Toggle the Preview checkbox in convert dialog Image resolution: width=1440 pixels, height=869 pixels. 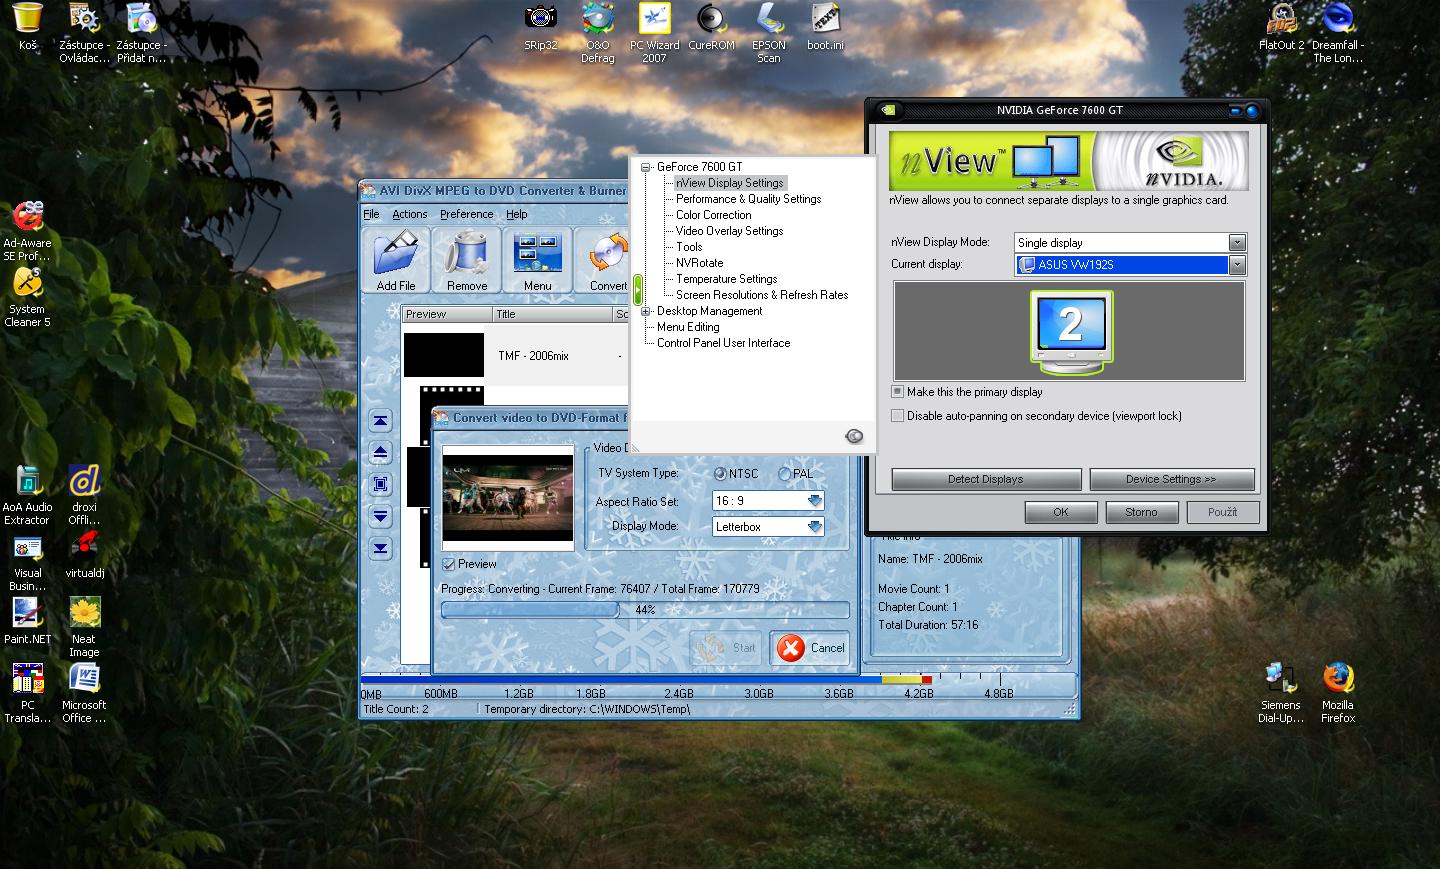(449, 564)
